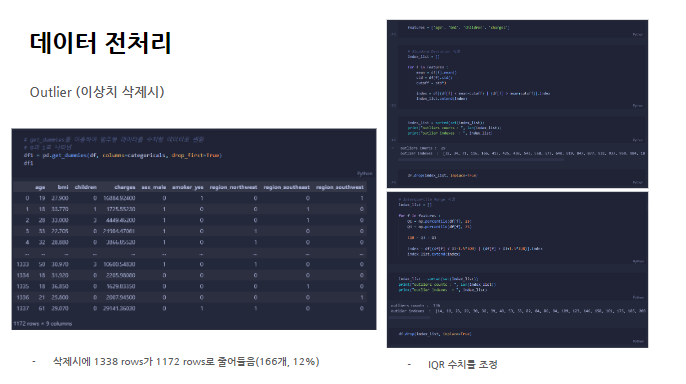Viewport: 686px width, 384px height.
Task: Click the bmi value 27.900 in row 0
Action: coord(60,198)
